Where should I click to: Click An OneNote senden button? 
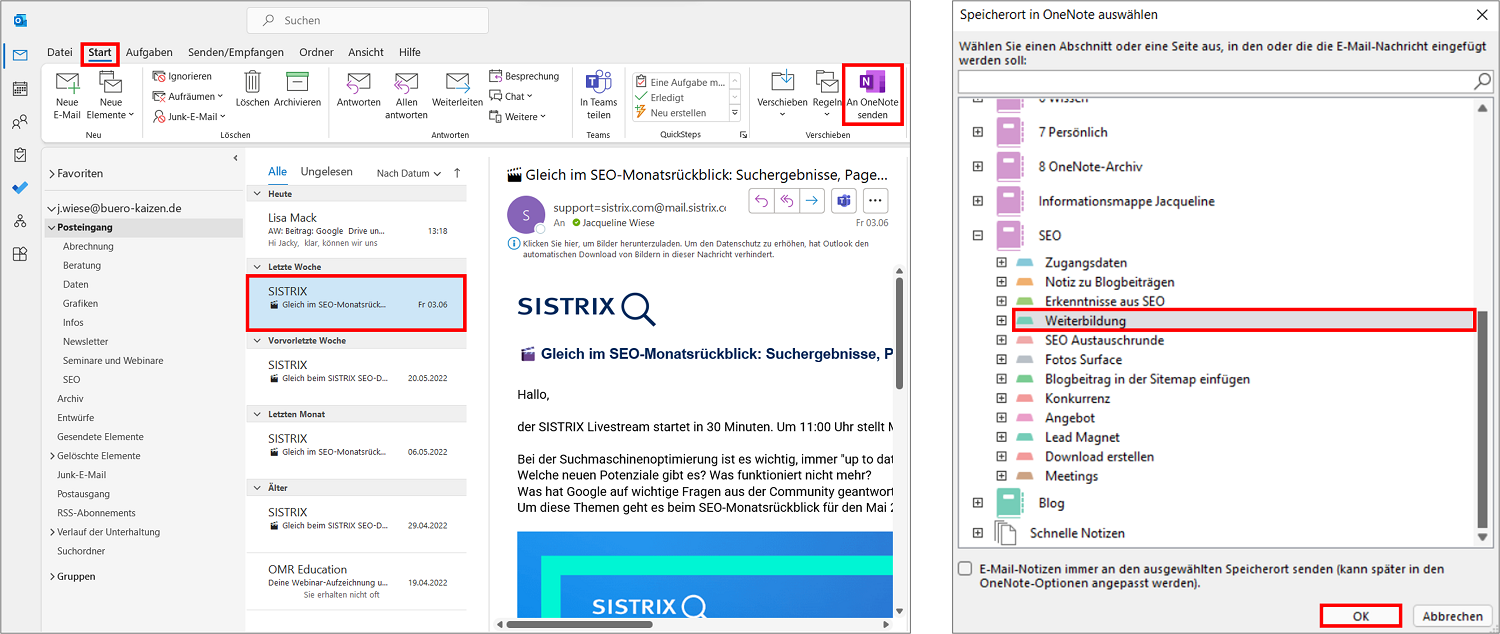pos(873,95)
